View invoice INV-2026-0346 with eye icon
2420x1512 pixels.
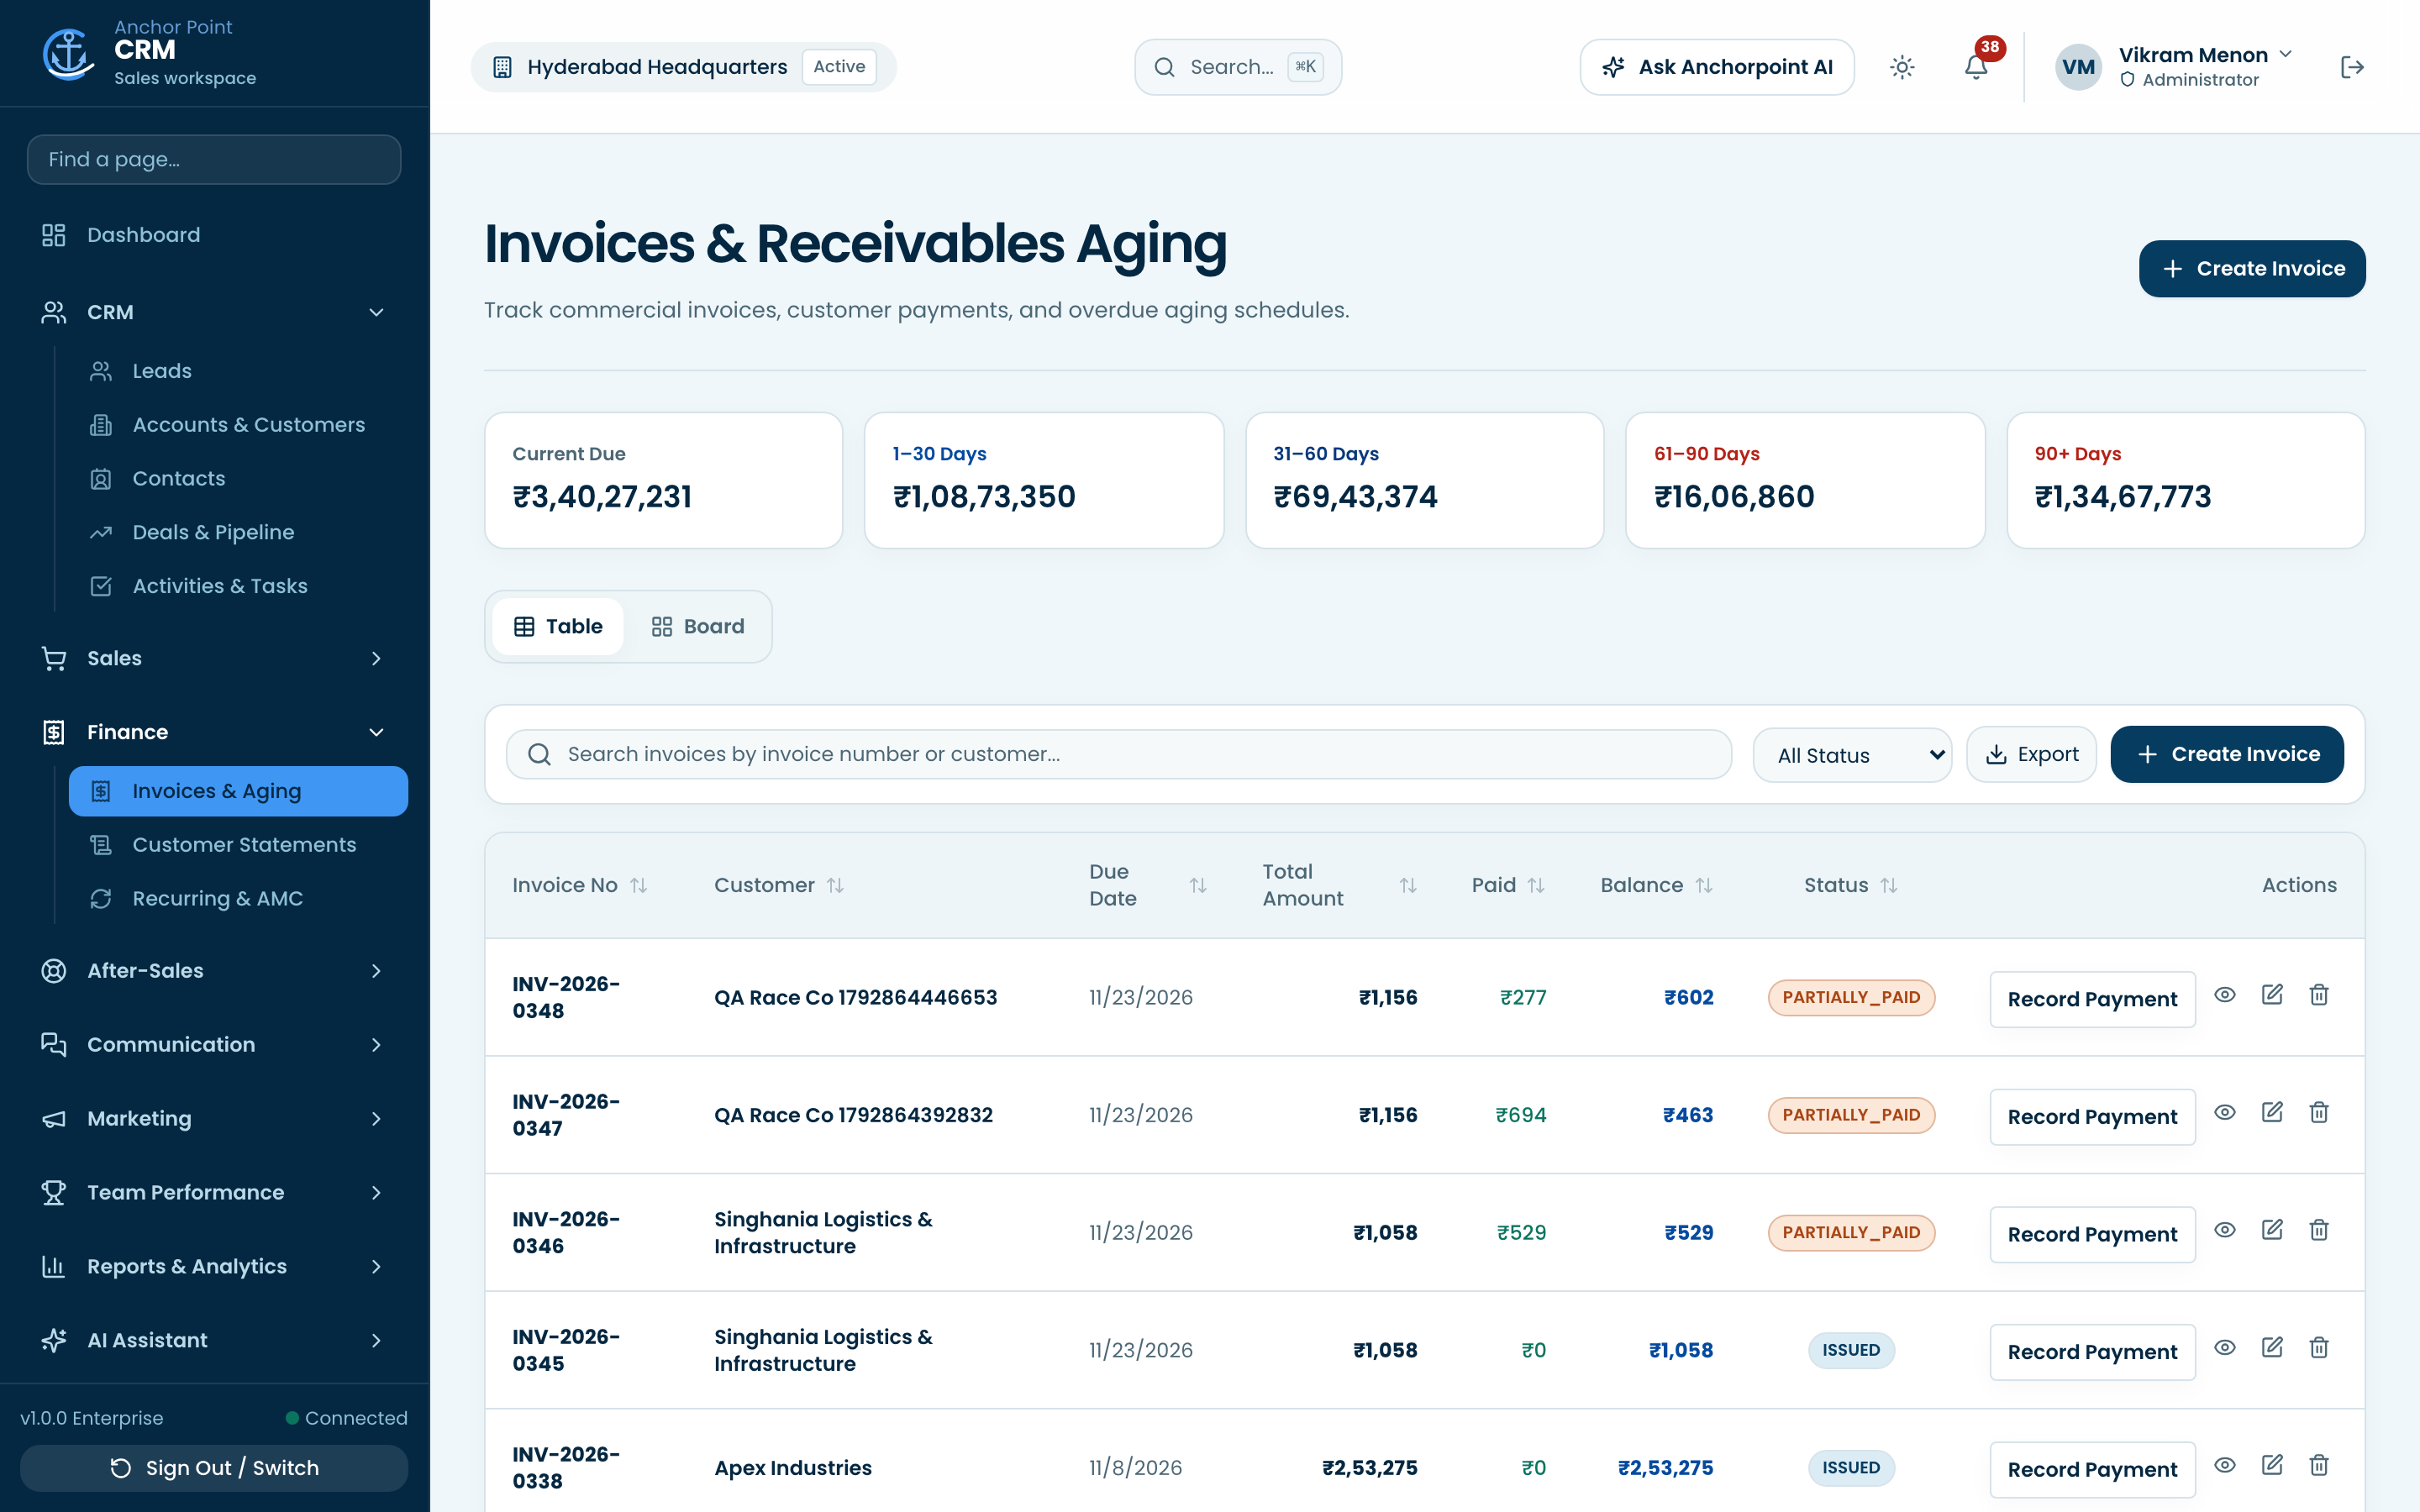click(2224, 1230)
